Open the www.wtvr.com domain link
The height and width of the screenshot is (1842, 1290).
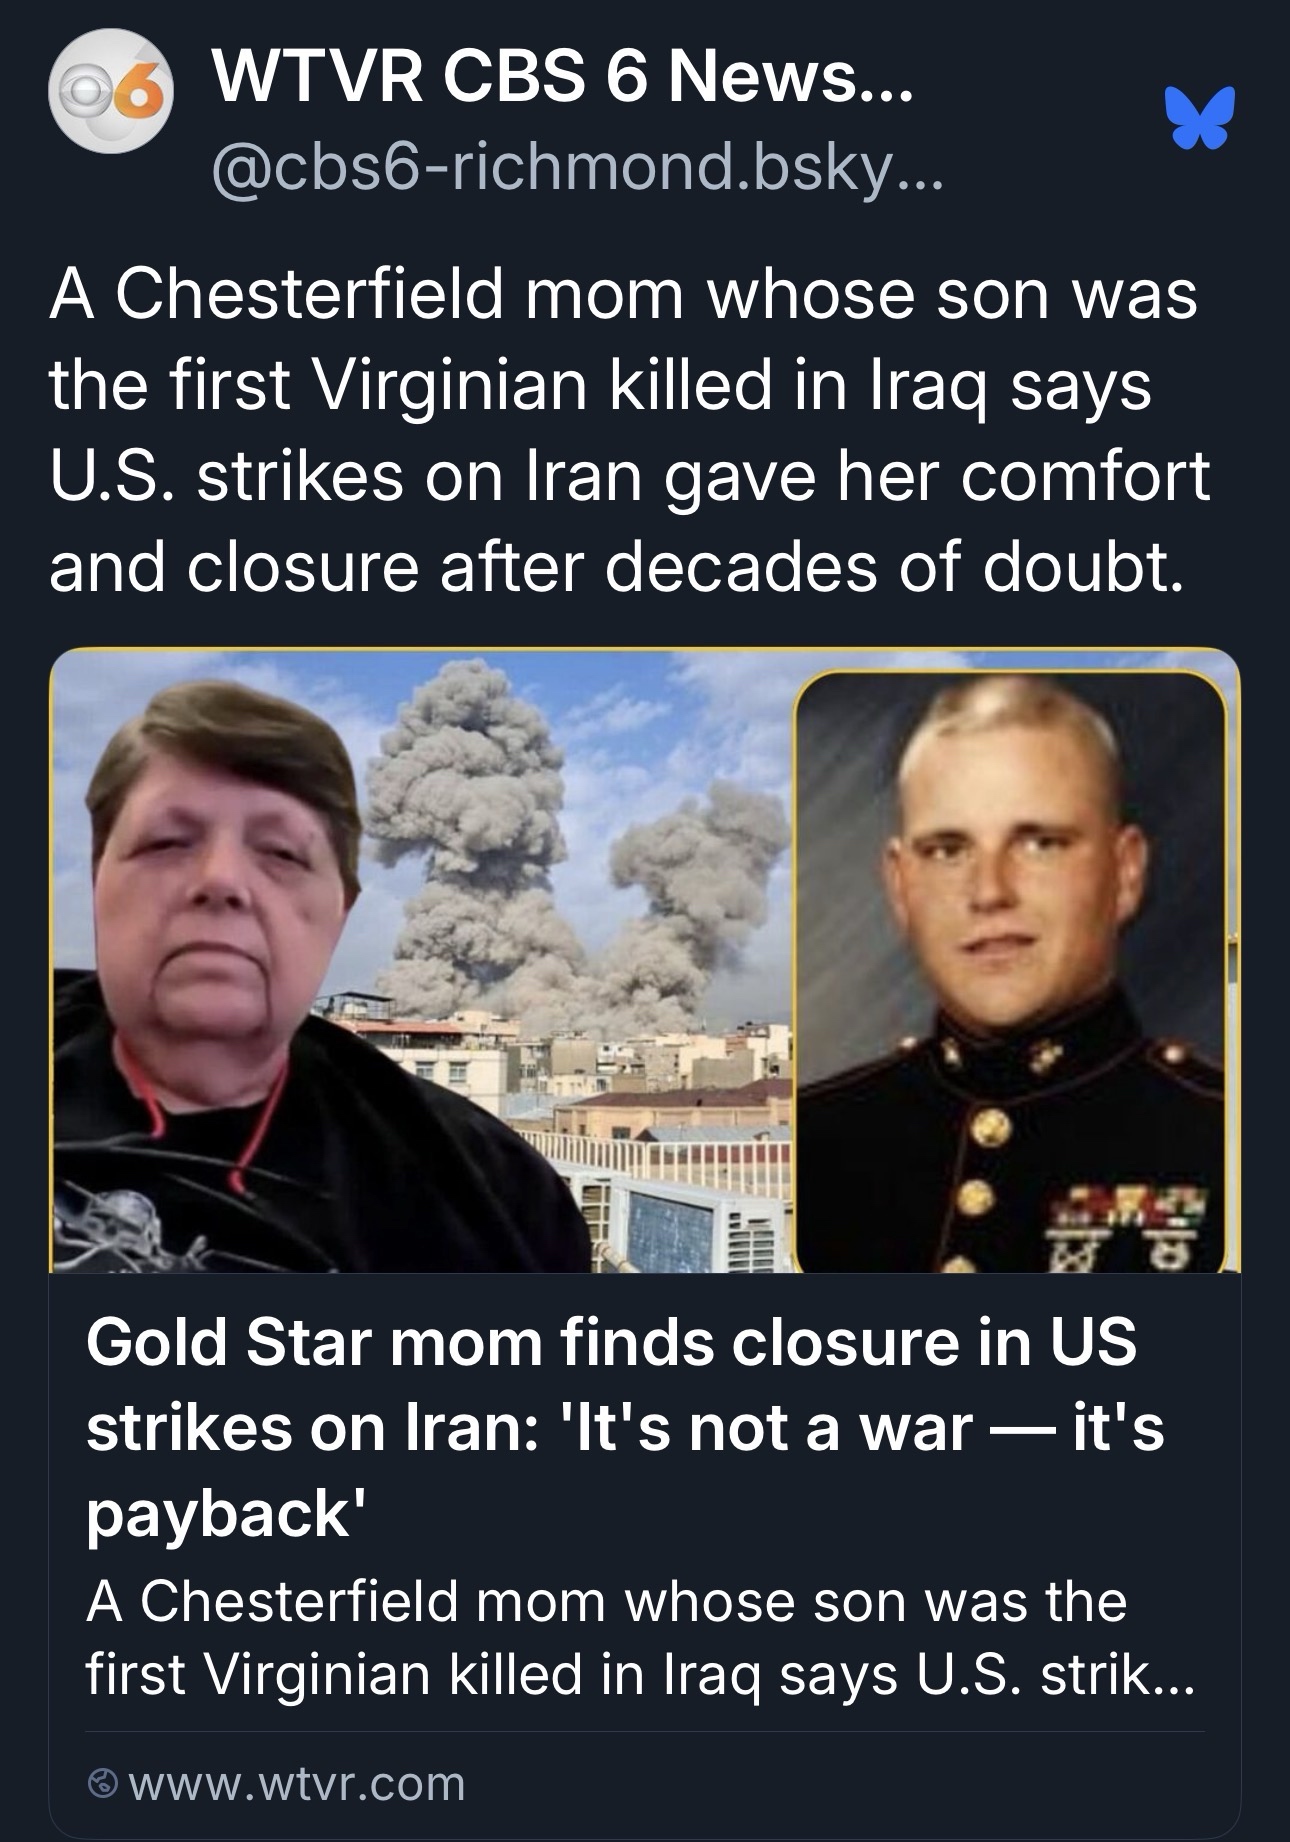pos(297,1783)
